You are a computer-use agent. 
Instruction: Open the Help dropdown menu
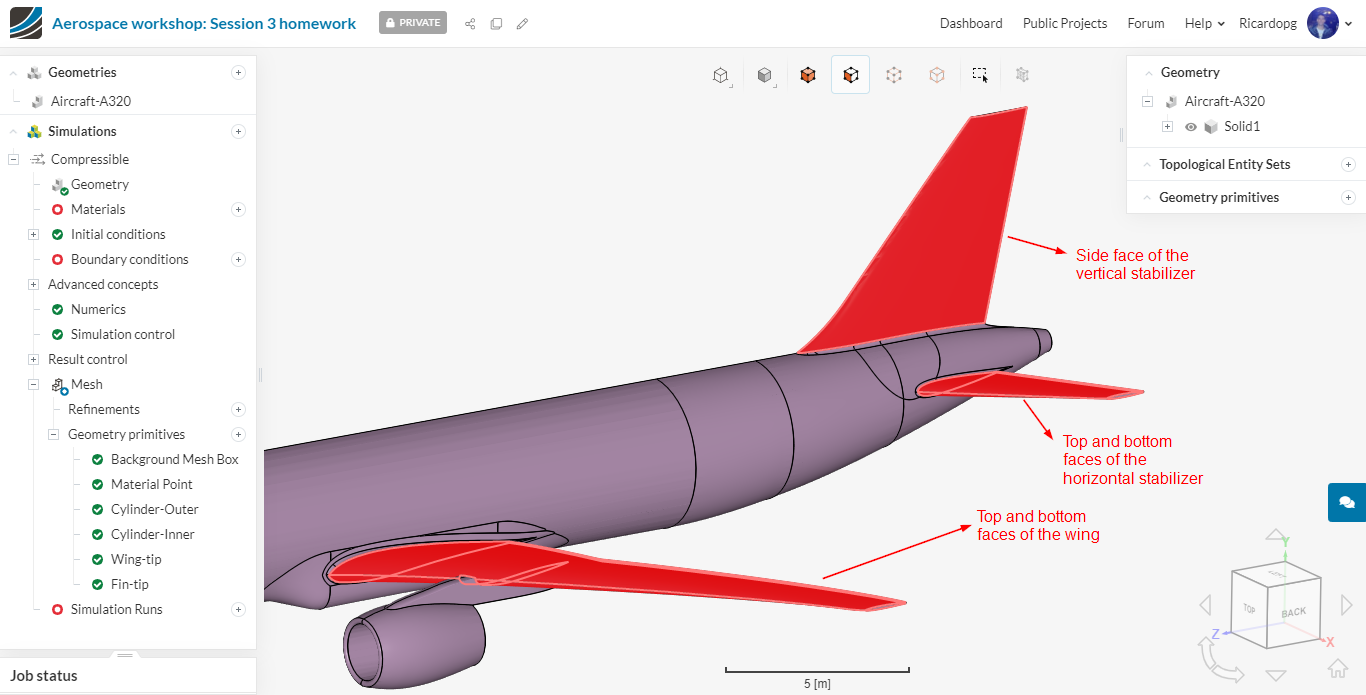(x=1204, y=23)
